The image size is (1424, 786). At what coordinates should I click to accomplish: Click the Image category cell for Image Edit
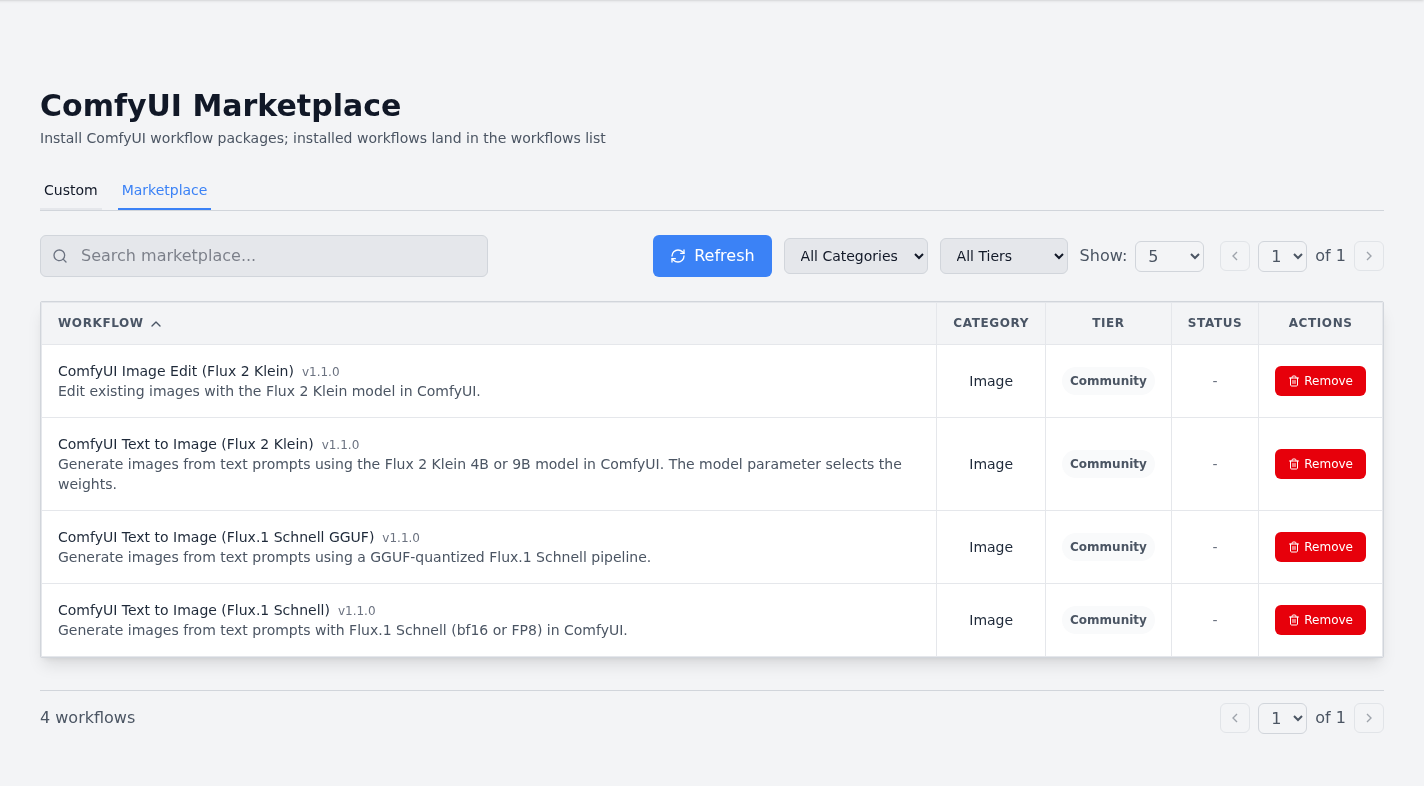point(991,381)
